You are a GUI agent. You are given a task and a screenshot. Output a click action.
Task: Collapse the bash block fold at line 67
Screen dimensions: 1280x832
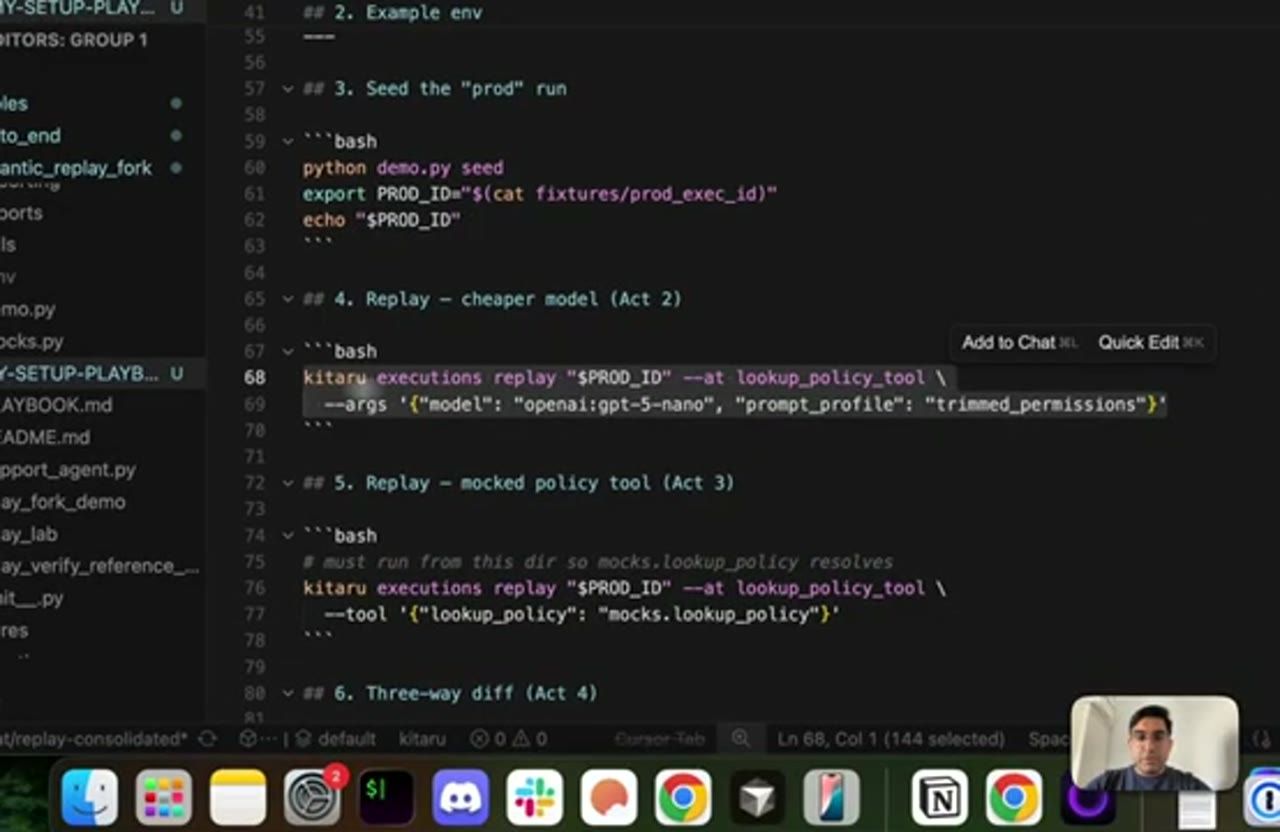coord(288,351)
